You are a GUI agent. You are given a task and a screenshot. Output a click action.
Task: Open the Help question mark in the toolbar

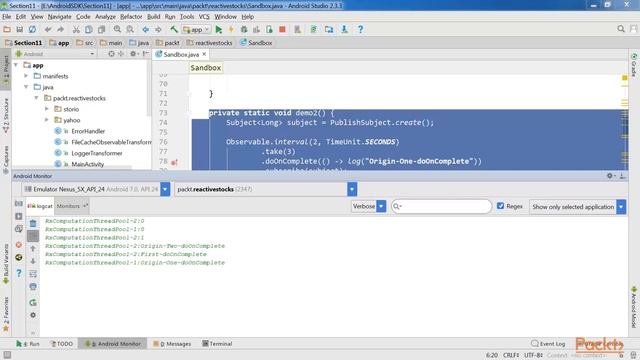tap(360, 29)
